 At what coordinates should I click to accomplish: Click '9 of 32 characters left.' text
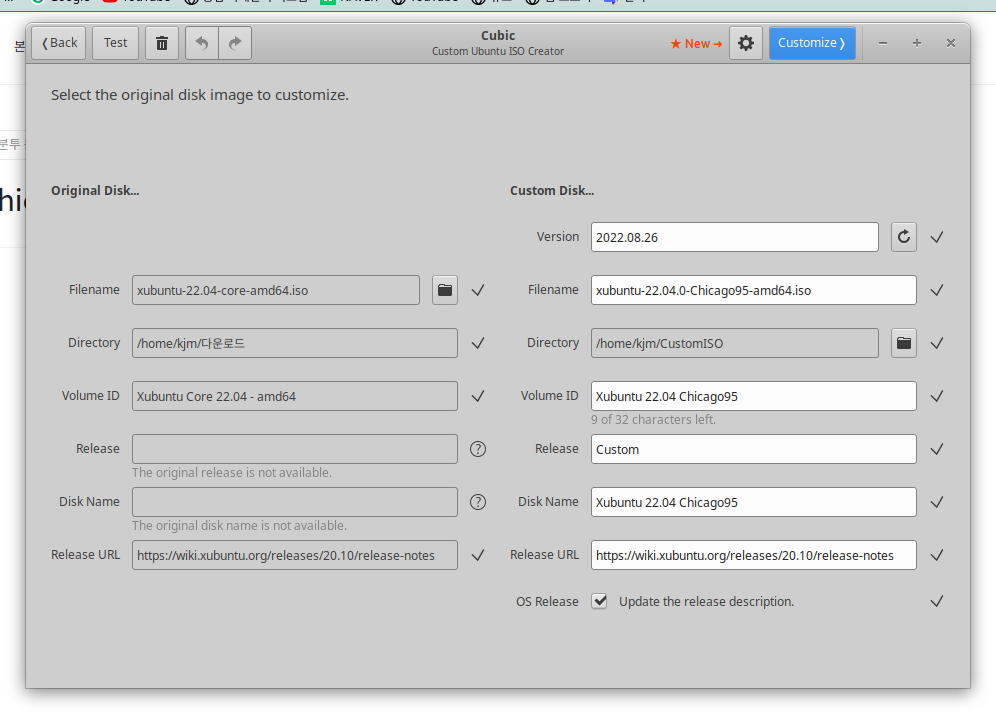[x=653, y=420]
